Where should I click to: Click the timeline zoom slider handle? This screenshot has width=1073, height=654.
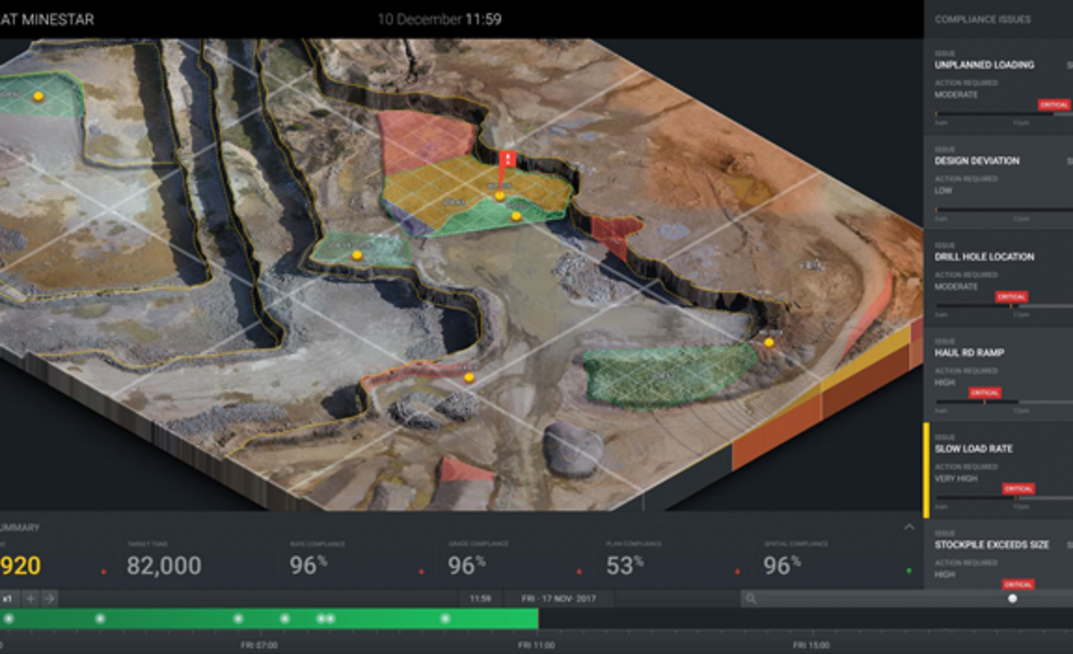point(1012,598)
